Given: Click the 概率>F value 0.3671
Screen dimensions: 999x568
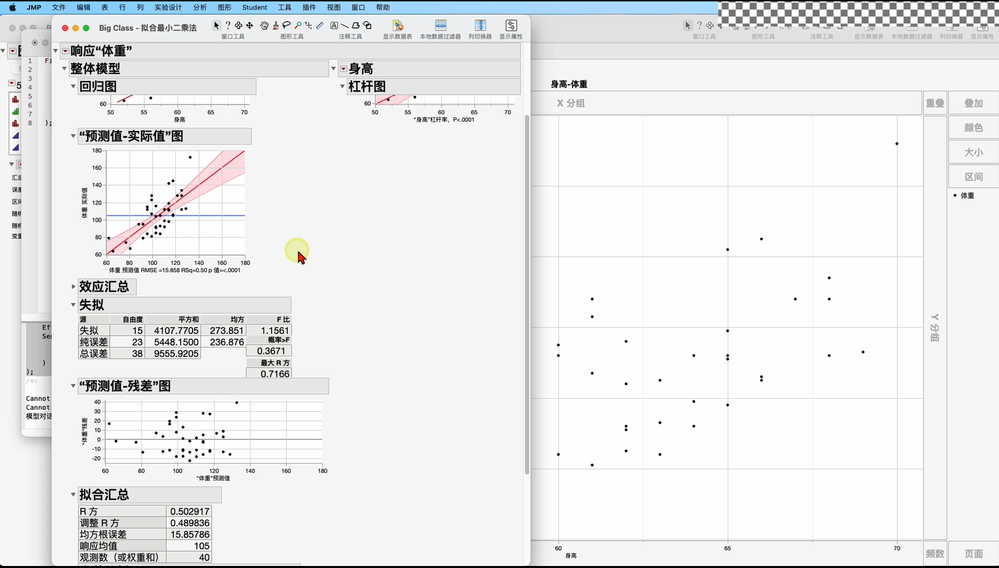Looking at the screenshot, I should (x=271, y=351).
